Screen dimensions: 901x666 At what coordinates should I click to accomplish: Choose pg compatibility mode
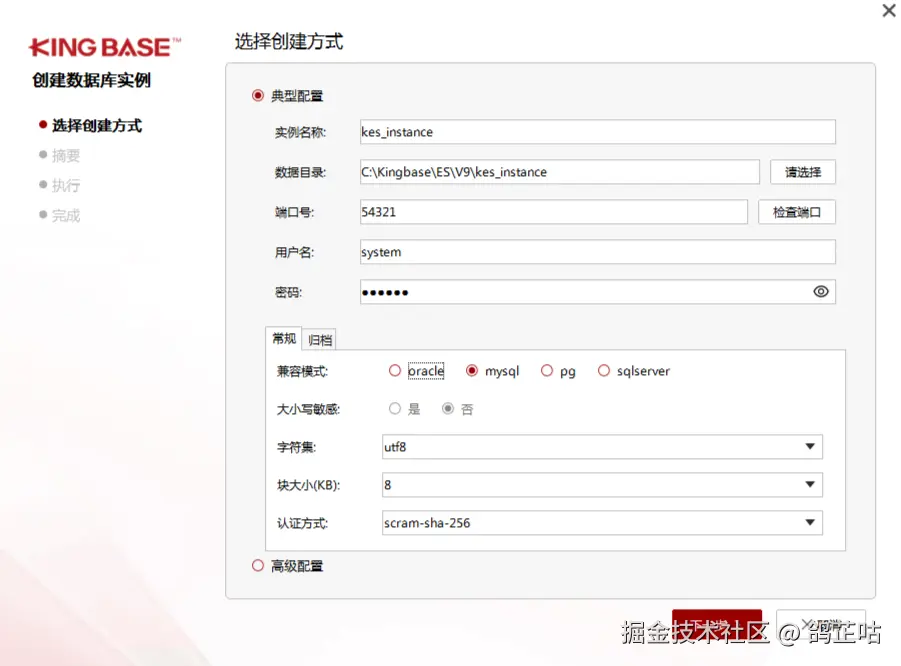546,371
